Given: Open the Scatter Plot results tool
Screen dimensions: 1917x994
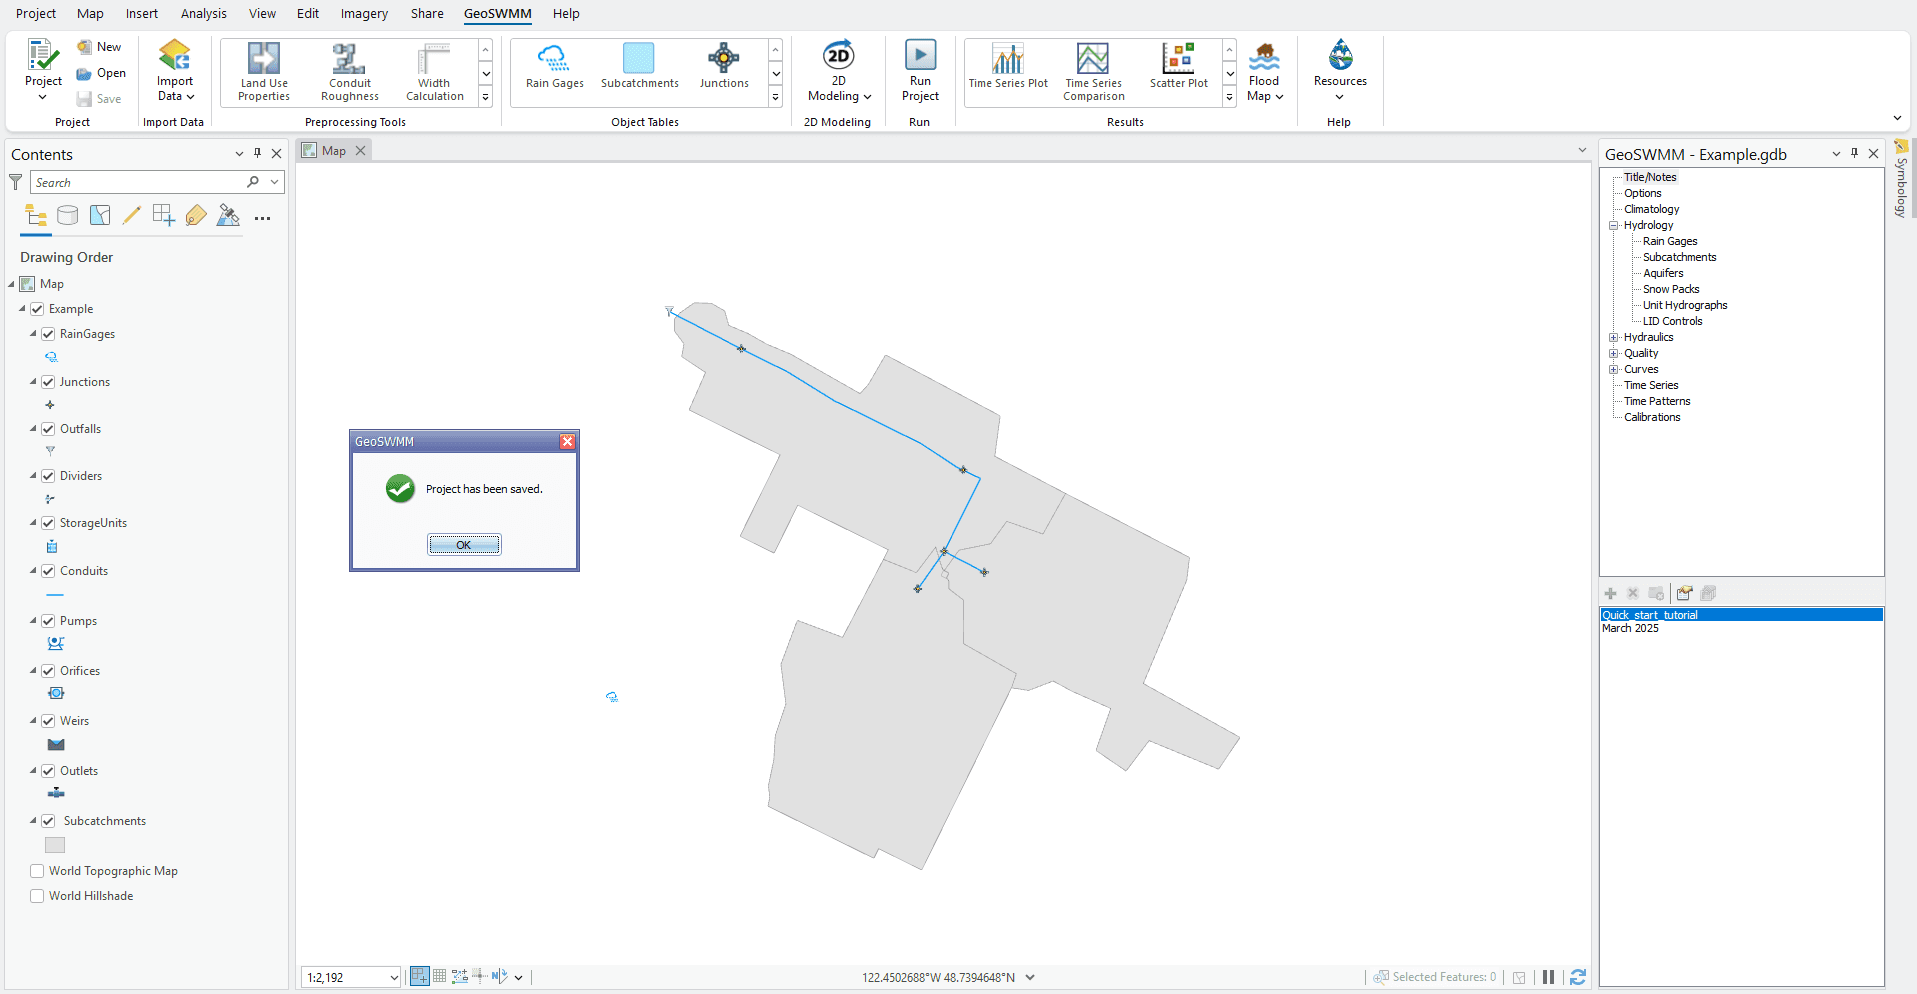Looking at the screenshot, I should [x=1179, y=70].
